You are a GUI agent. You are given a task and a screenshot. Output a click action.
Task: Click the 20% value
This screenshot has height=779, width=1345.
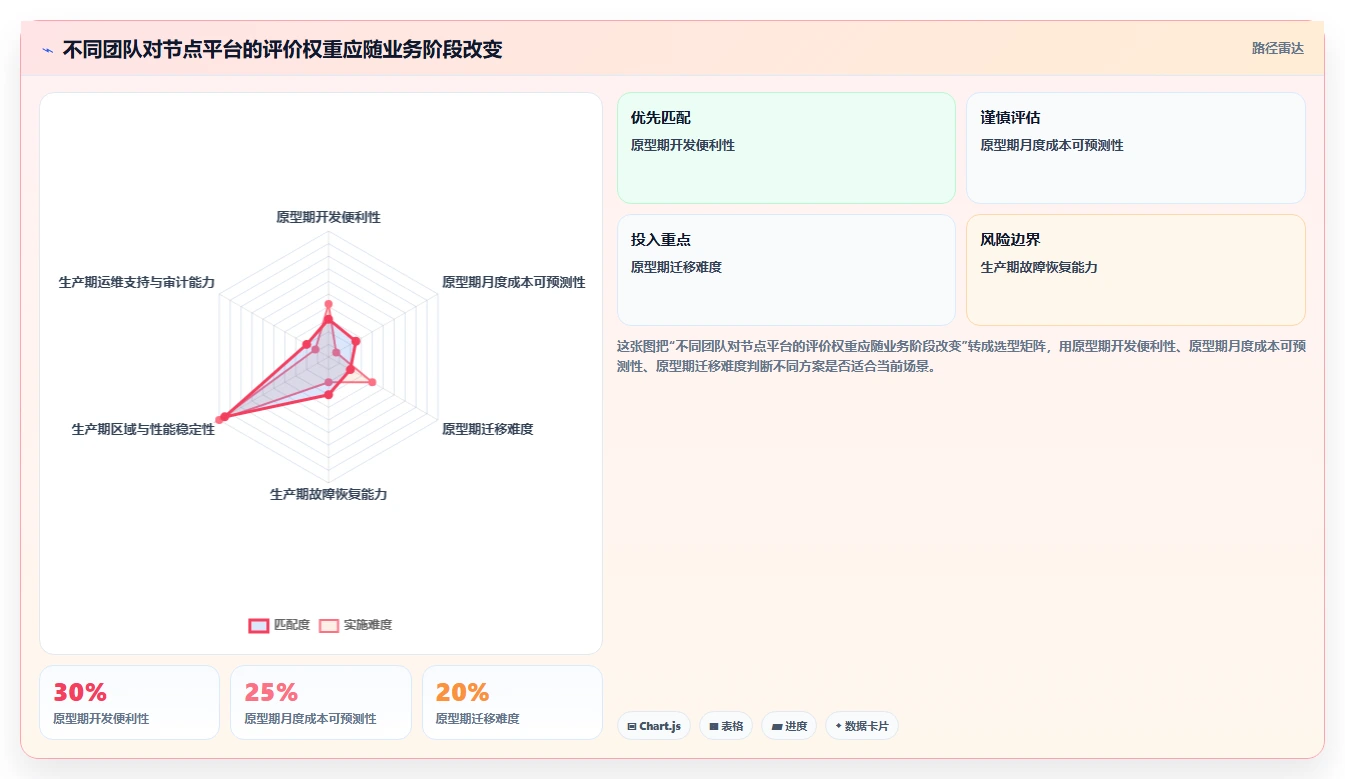pyautogui.click(x=462, y=692)
